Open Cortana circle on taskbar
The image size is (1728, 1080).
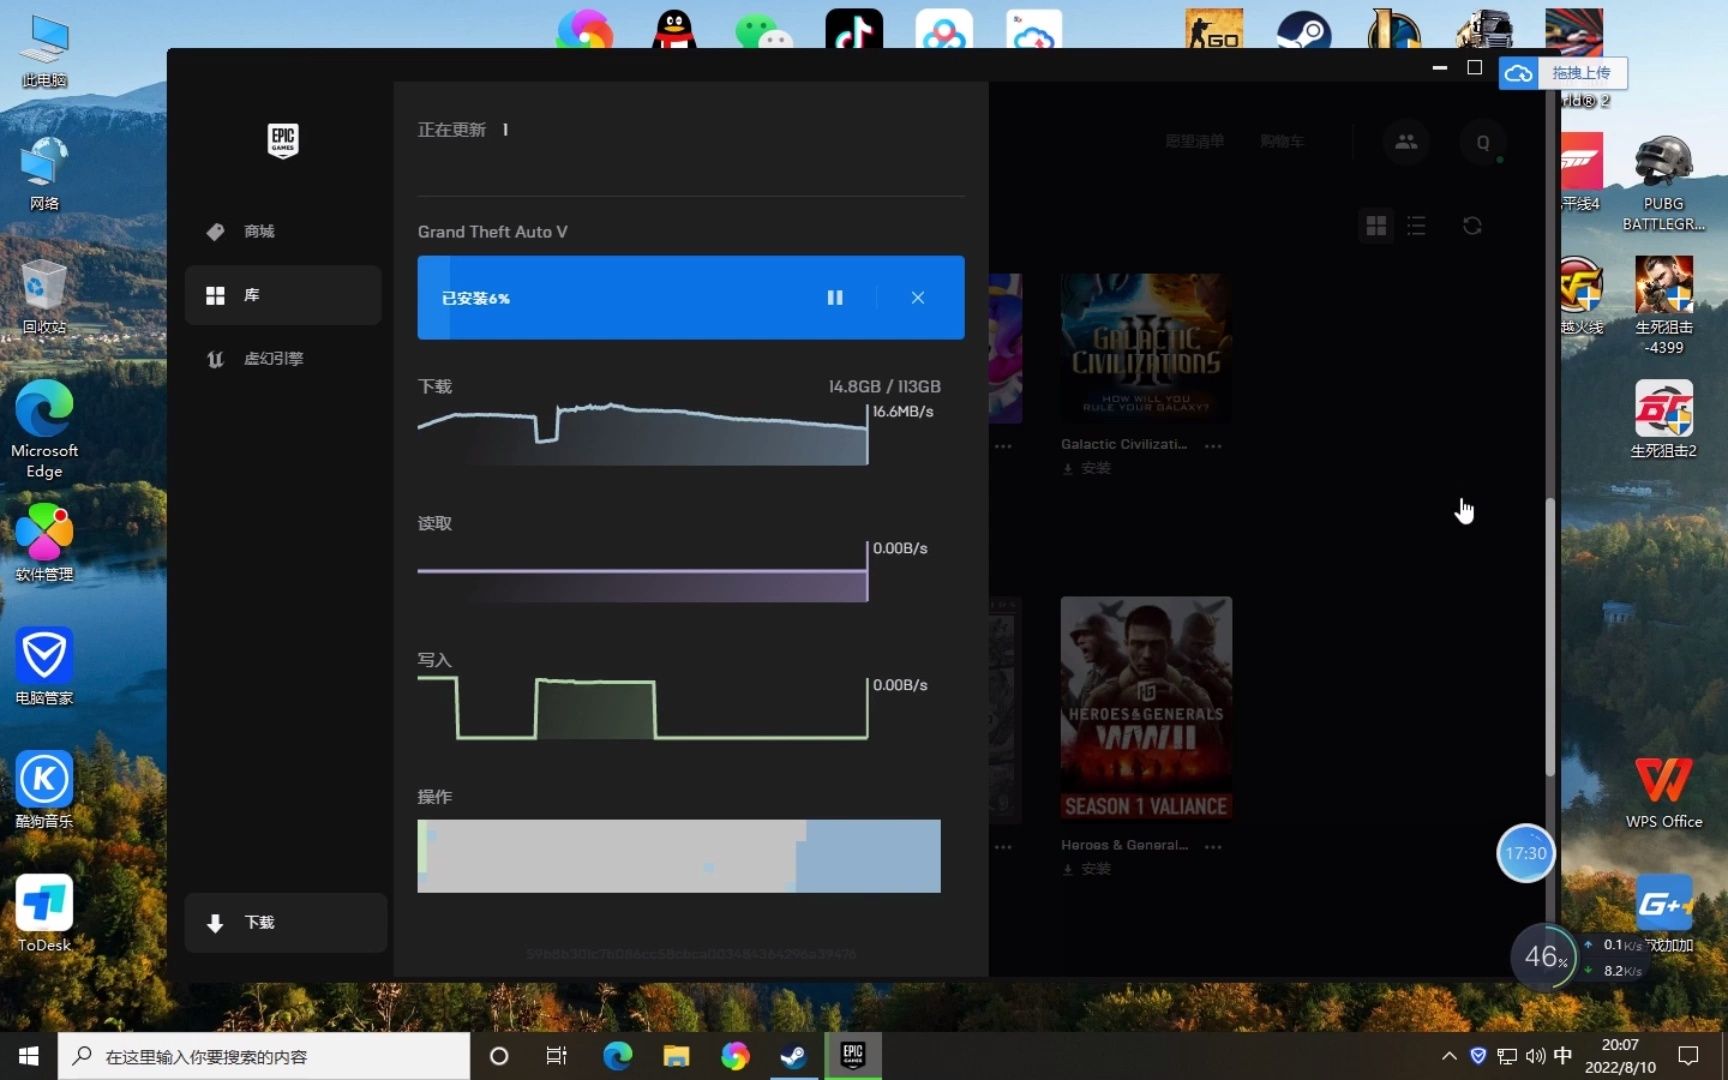(x=498, y=1056)
